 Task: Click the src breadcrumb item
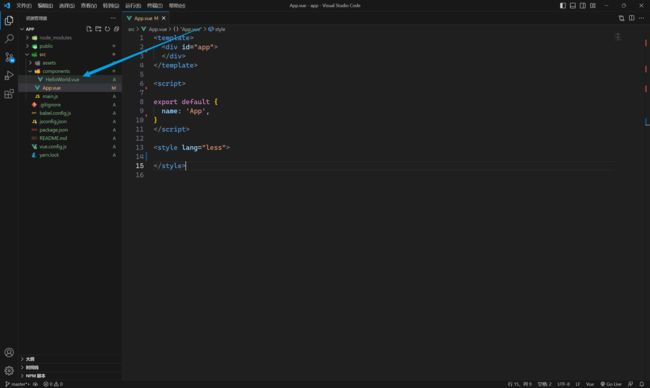131,29
